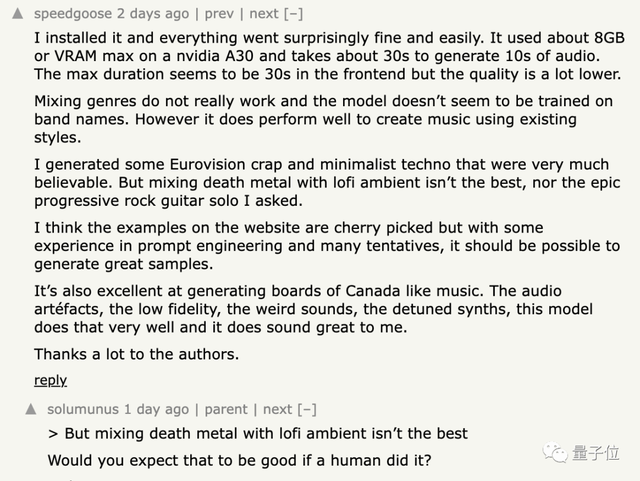Collapse the speedgoose comment thread
Viewport: 640px width, 481px height.
point(293,14)
